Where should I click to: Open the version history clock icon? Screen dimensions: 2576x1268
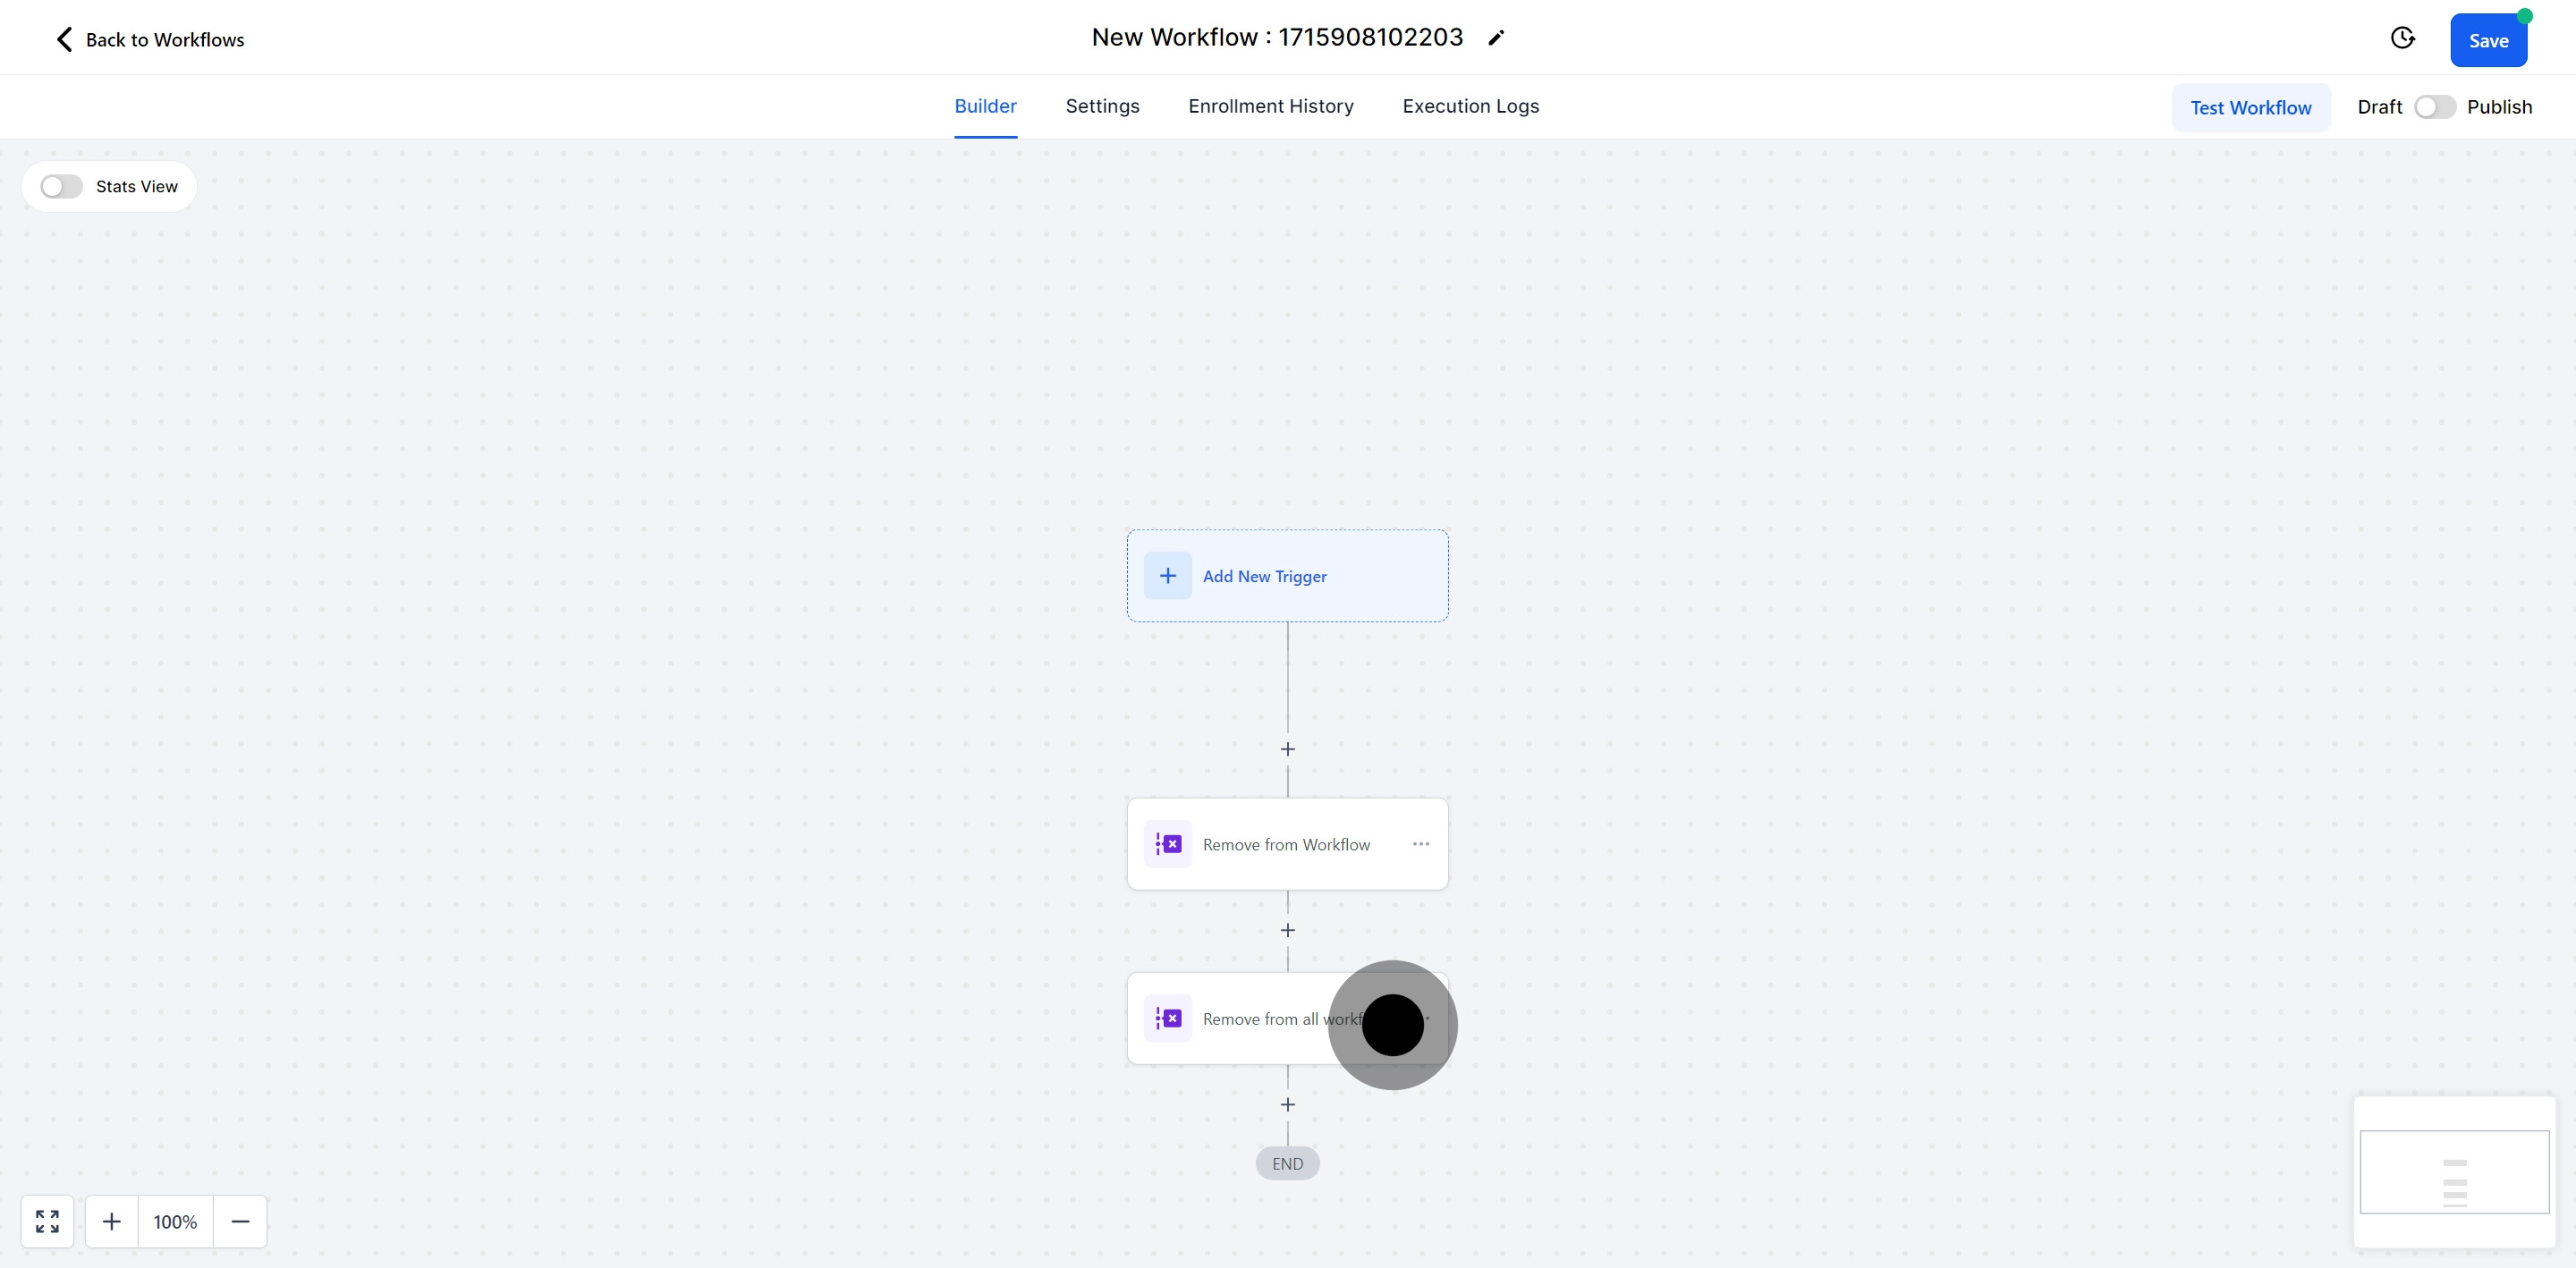click(2402, 38)
